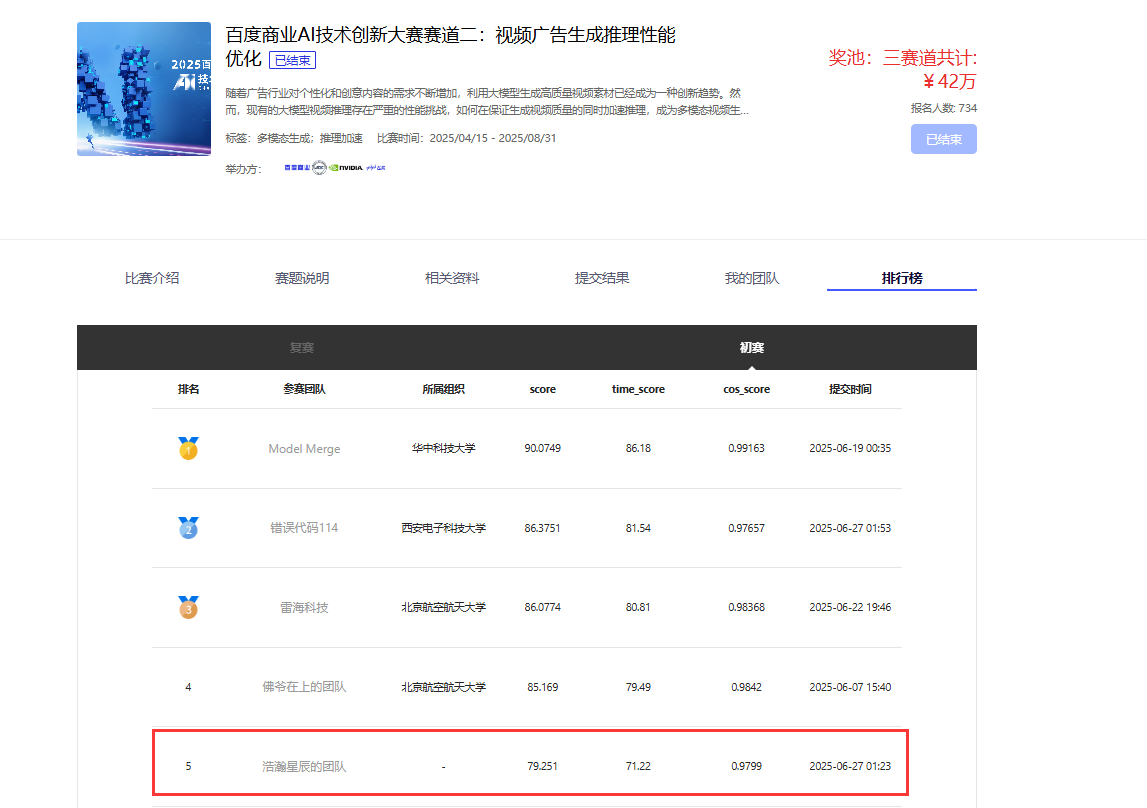This screenshot has height=808, width=1147.
Task: Select team name 浩瀚星辰的团队
Action: tap(304, 766)
